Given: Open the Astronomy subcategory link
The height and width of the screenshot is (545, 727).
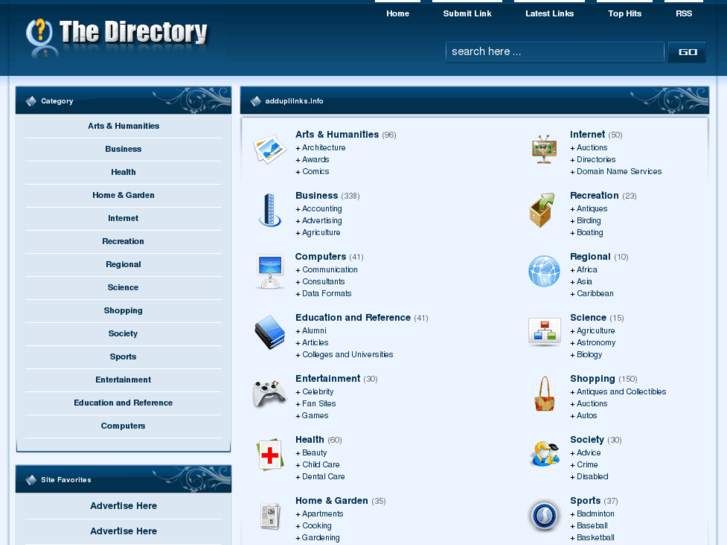Looking at the screenshot, I should [x=596, y=343].
